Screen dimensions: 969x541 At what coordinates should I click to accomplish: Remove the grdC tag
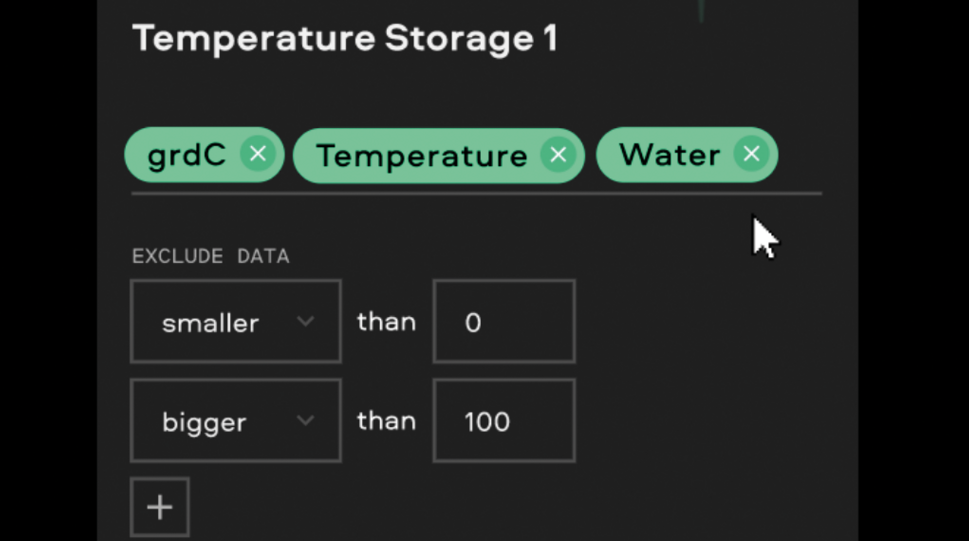pyautogui.click(x=258, y=154)
